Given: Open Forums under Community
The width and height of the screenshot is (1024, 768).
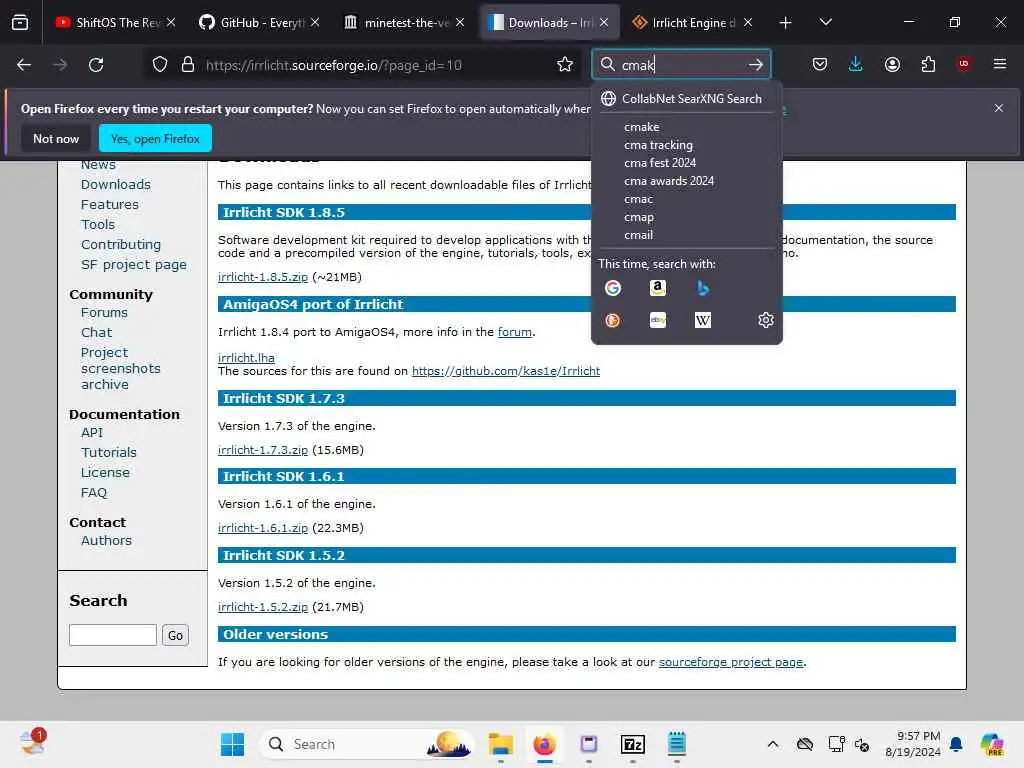Looking at the screenshot, I should pyautogui.click(x=104, y=313).
